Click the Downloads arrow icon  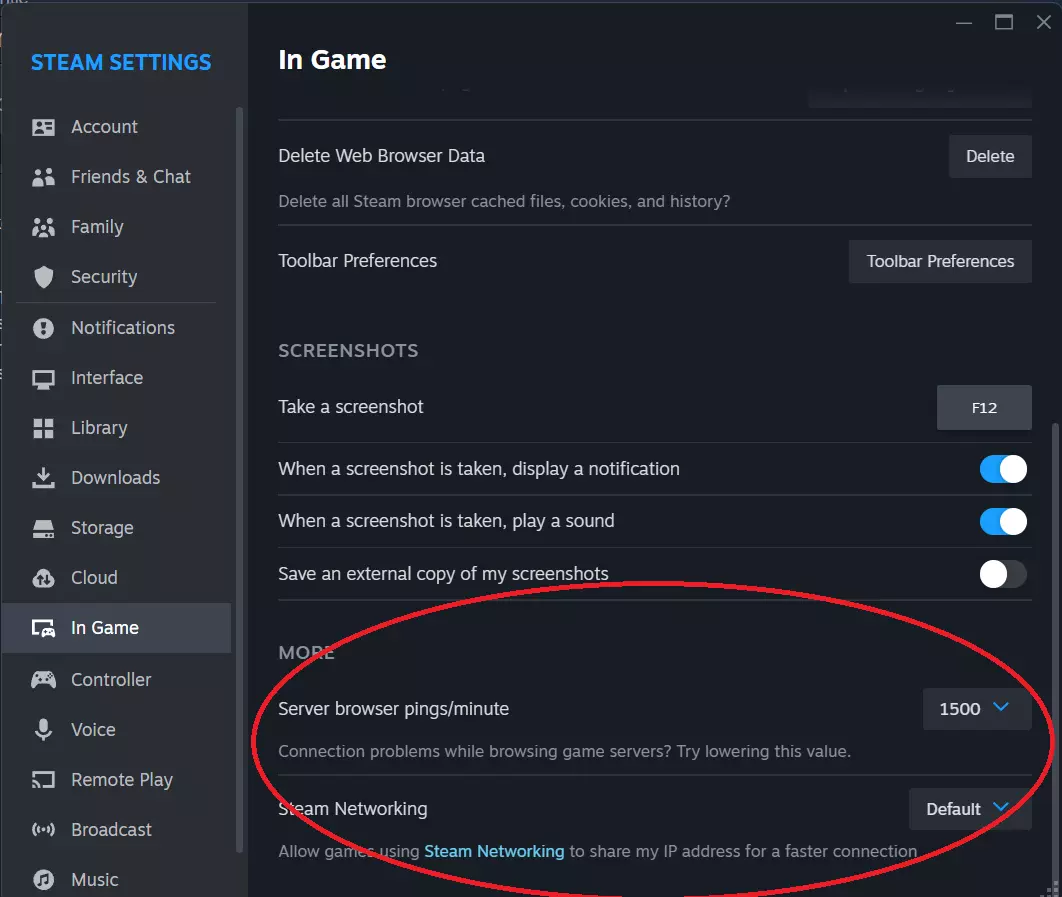(x=43, y=478)
